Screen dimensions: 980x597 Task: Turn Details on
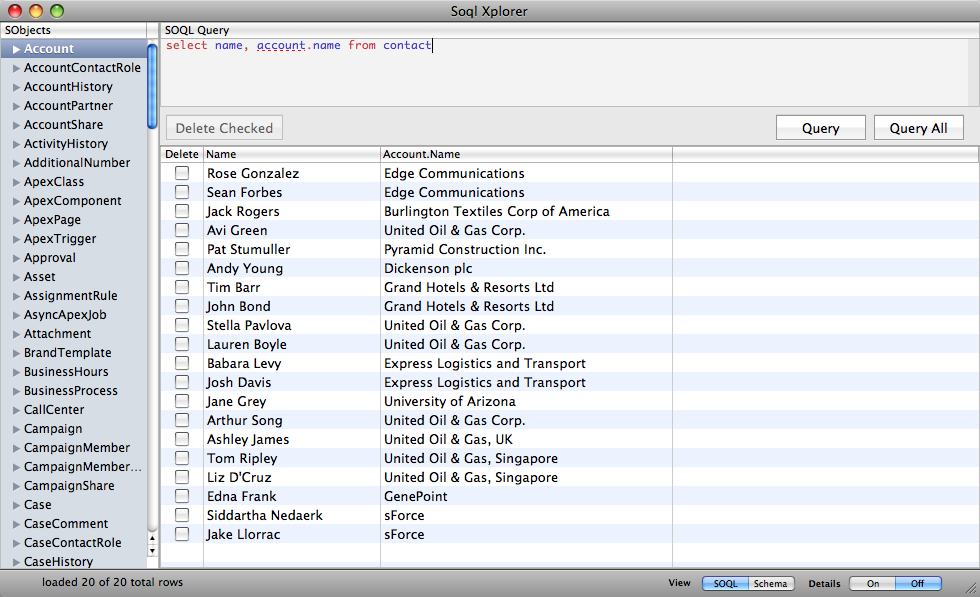(x=872, y=583)
